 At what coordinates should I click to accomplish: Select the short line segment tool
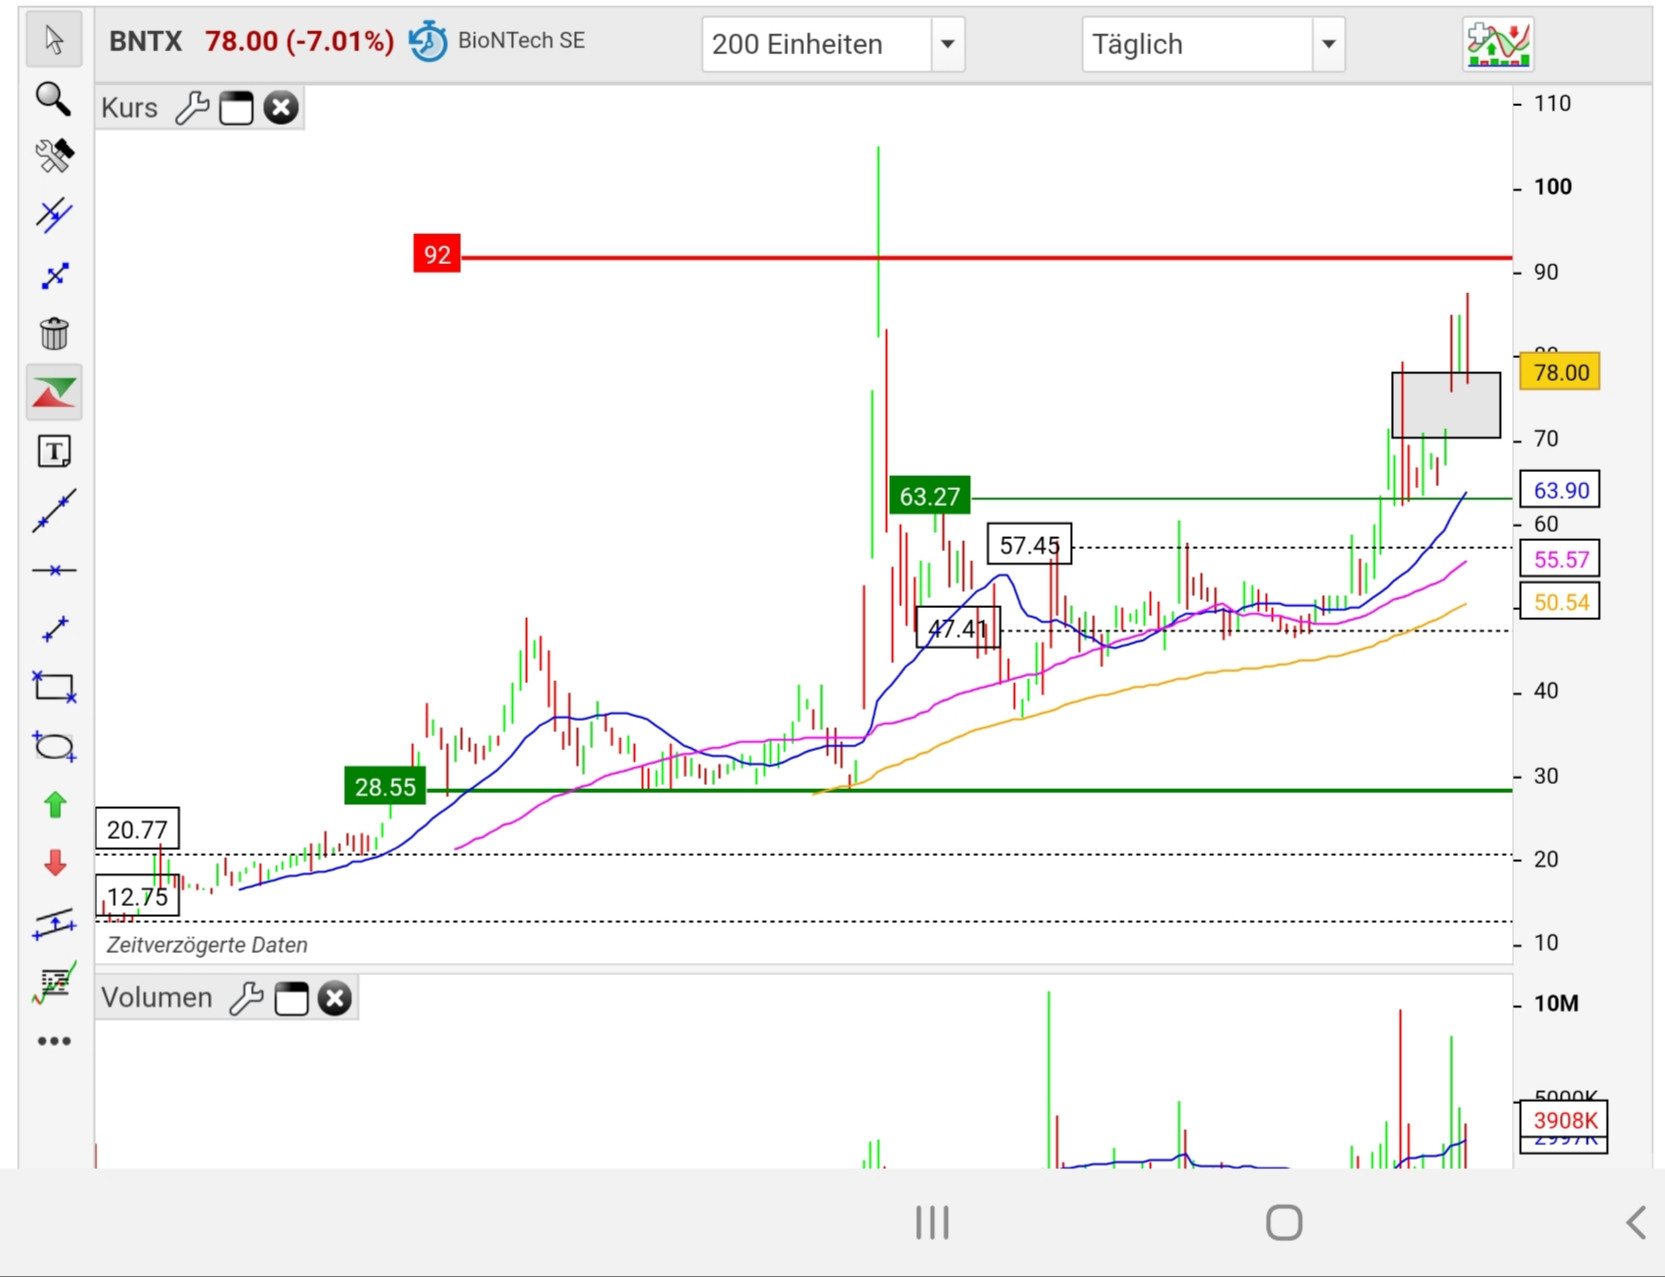(54, 629)
